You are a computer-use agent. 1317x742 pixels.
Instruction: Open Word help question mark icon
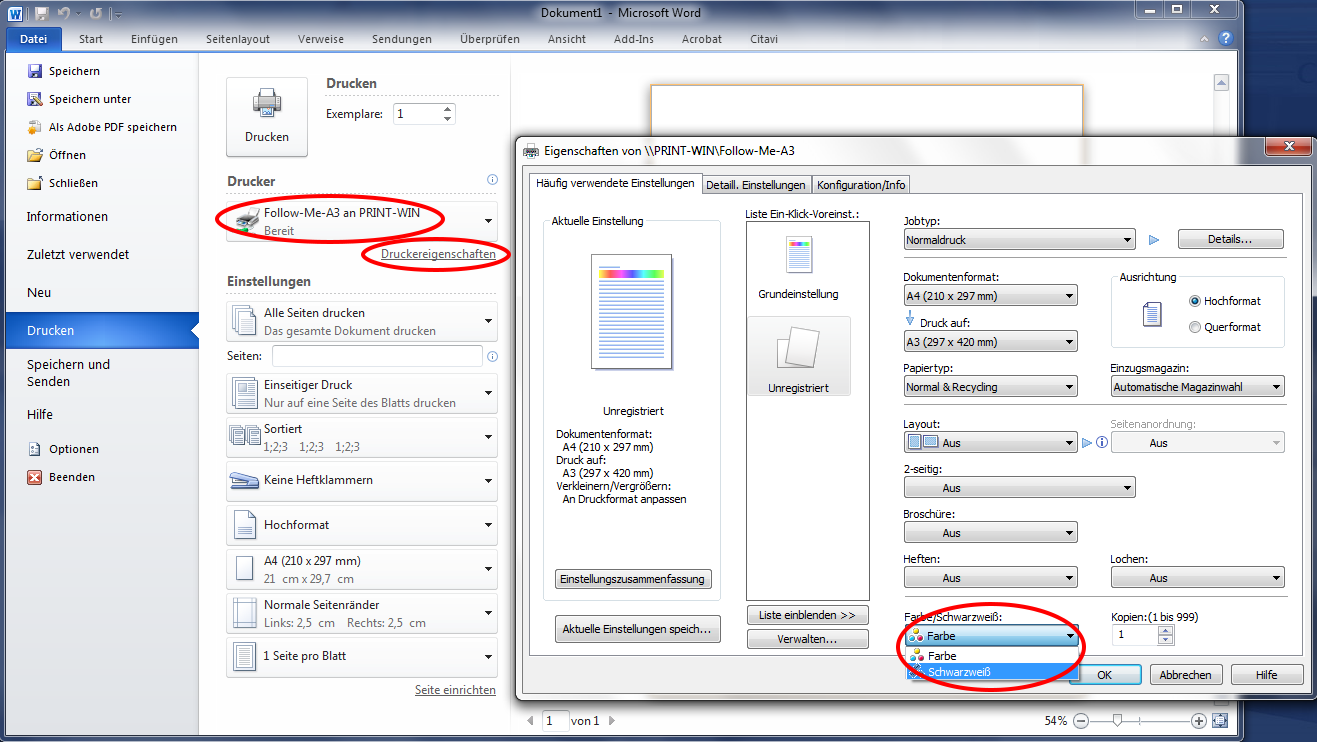click(1225, 38)
